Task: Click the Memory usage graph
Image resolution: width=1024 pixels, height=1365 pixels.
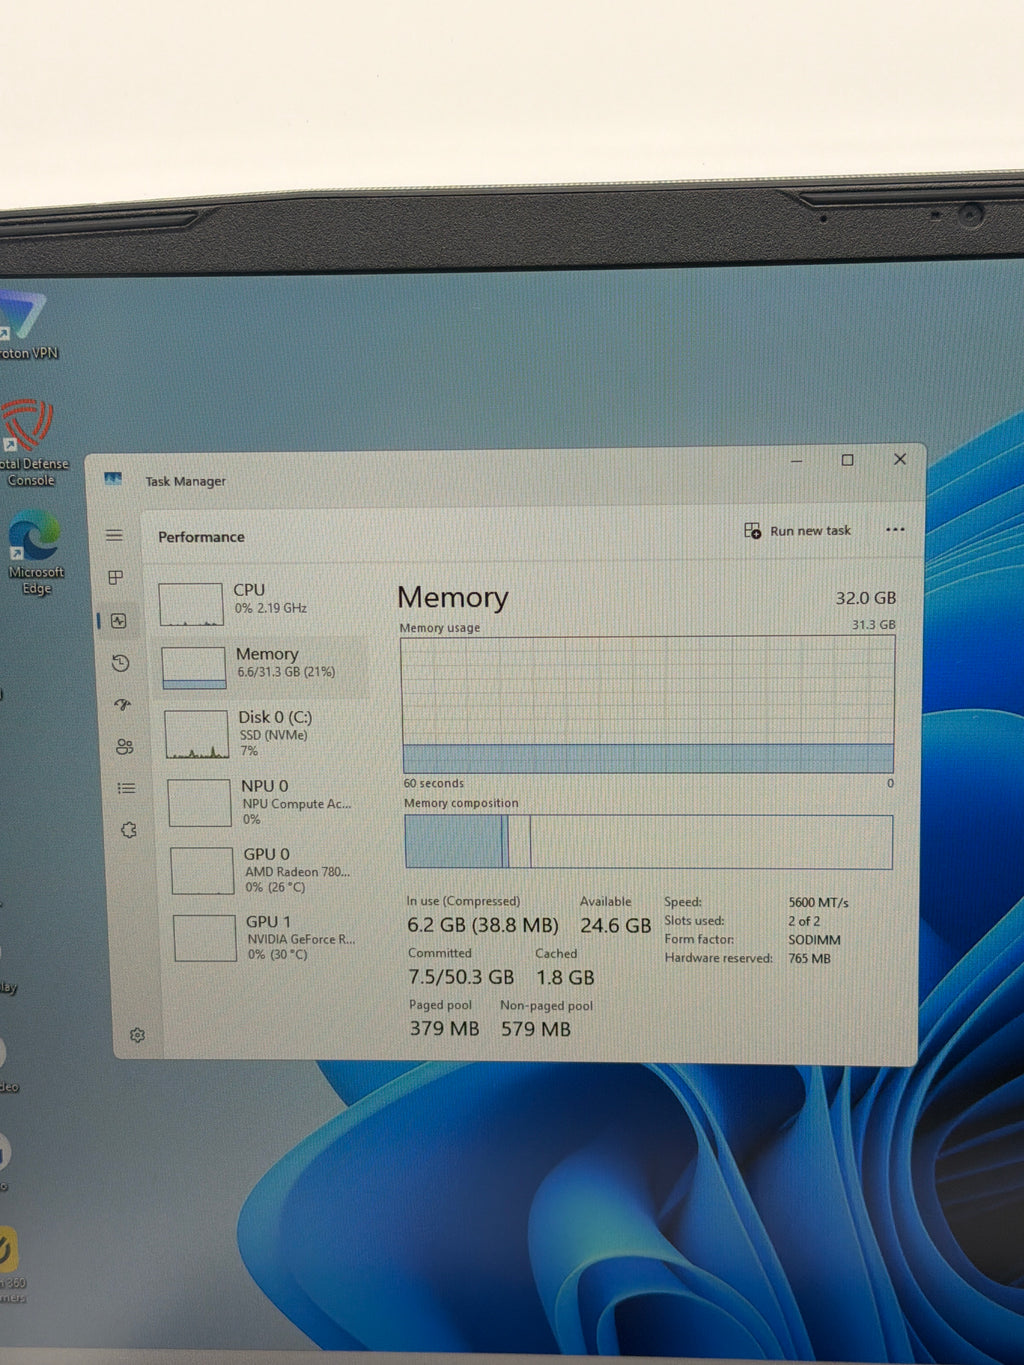Action: [648, 704]
